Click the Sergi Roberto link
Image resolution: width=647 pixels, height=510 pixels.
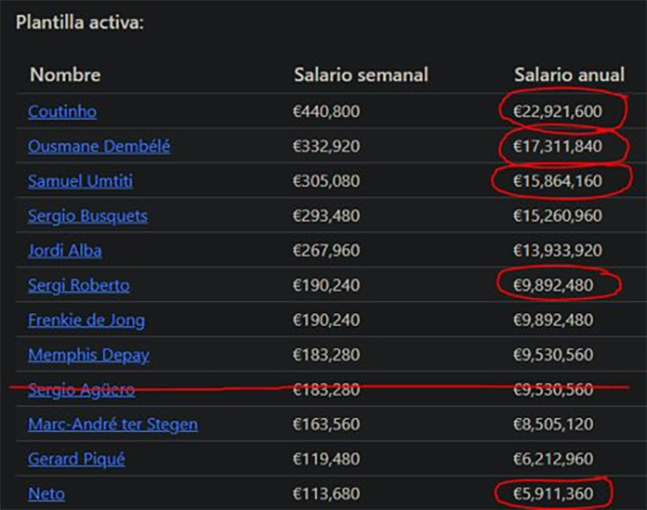tap(78, 285)
